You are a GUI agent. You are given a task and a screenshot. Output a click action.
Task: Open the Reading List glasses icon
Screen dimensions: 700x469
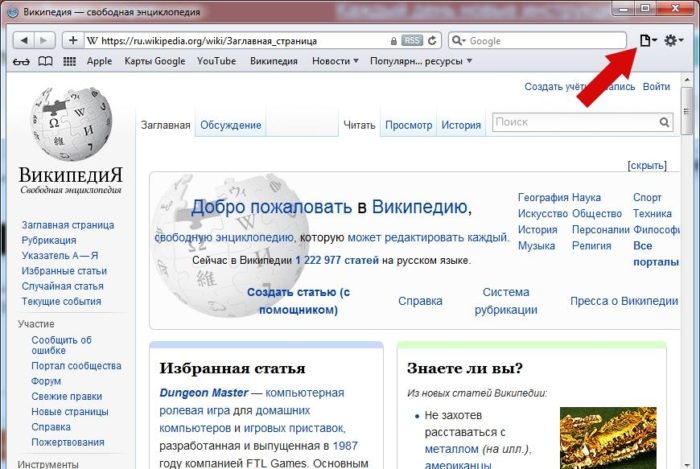click(21, 62)
